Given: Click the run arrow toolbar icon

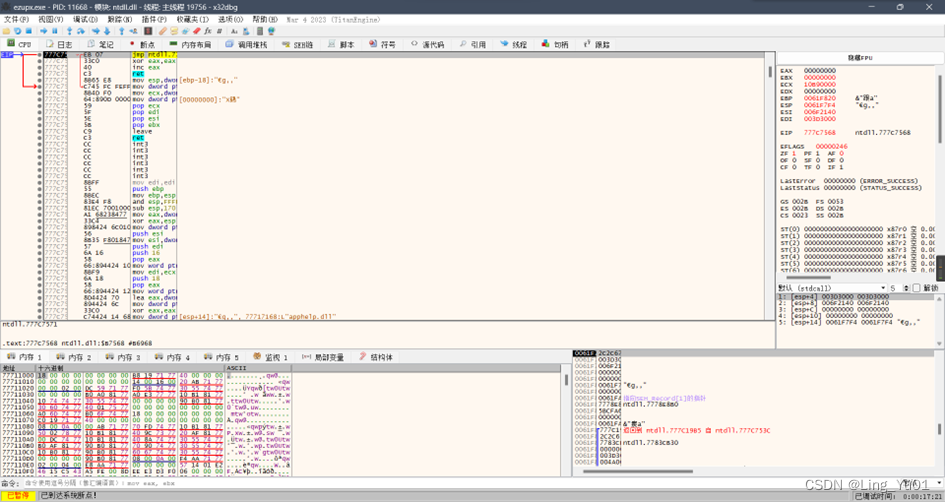Looking at the screenshot, I should (43, 31).
